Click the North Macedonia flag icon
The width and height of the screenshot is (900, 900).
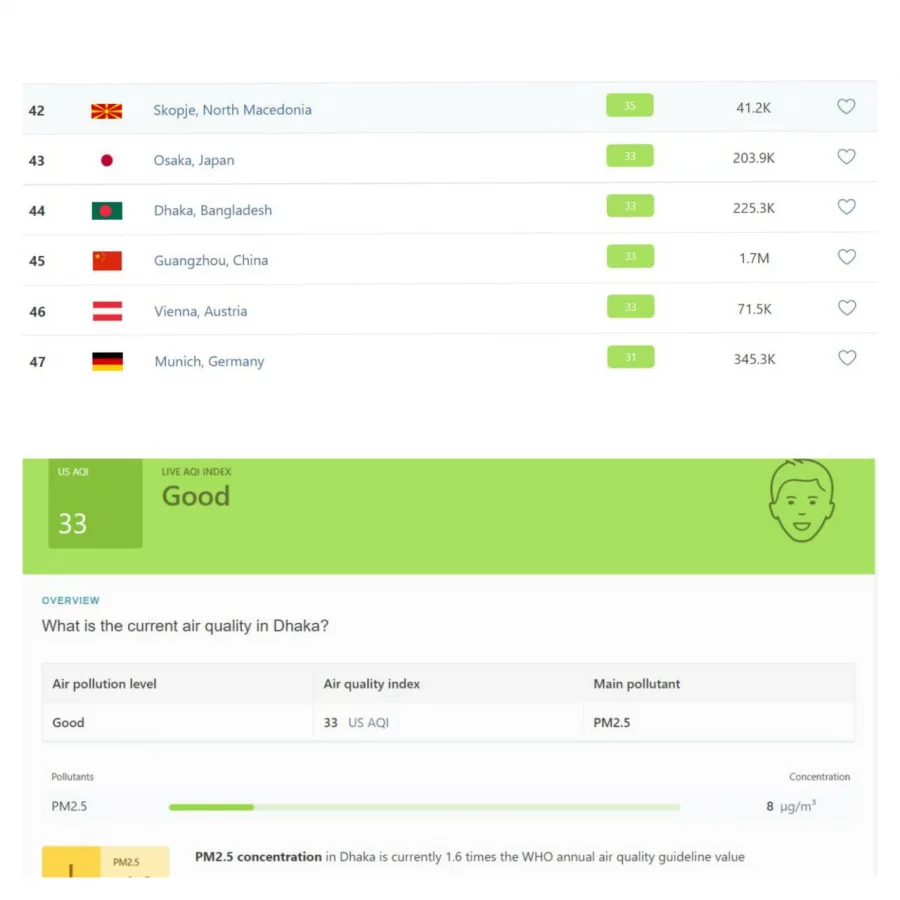pos(107,110)
